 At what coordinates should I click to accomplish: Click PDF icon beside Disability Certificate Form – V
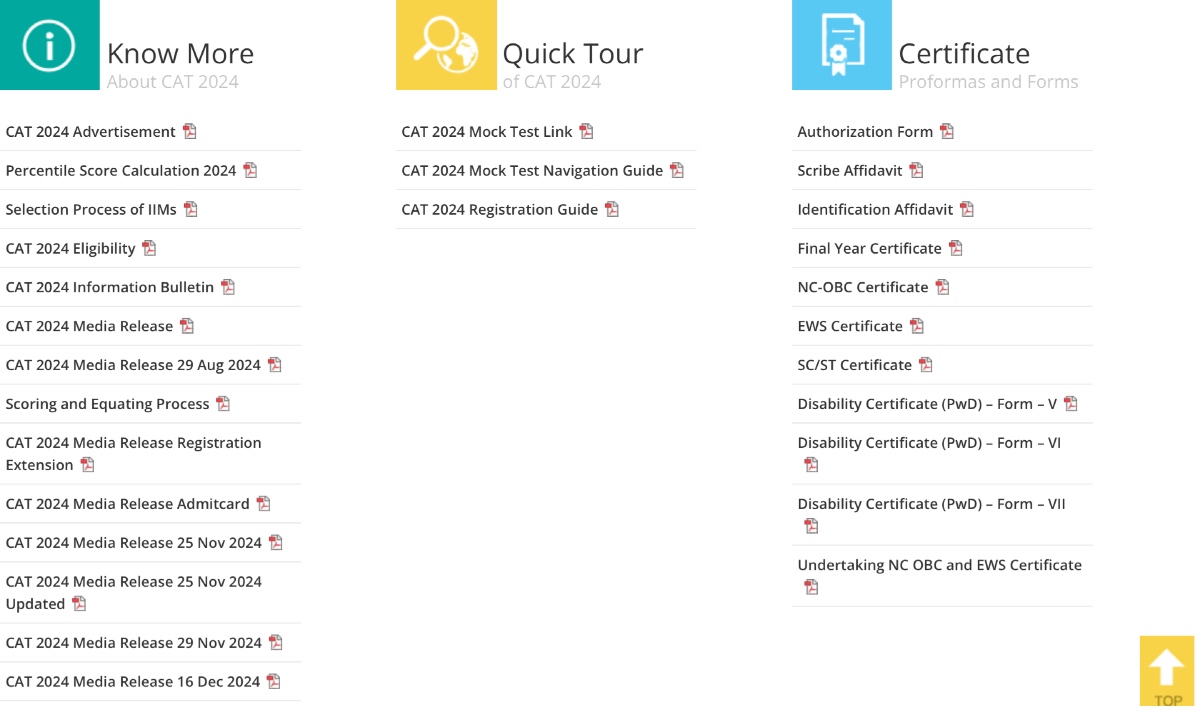coord(1071,404)
